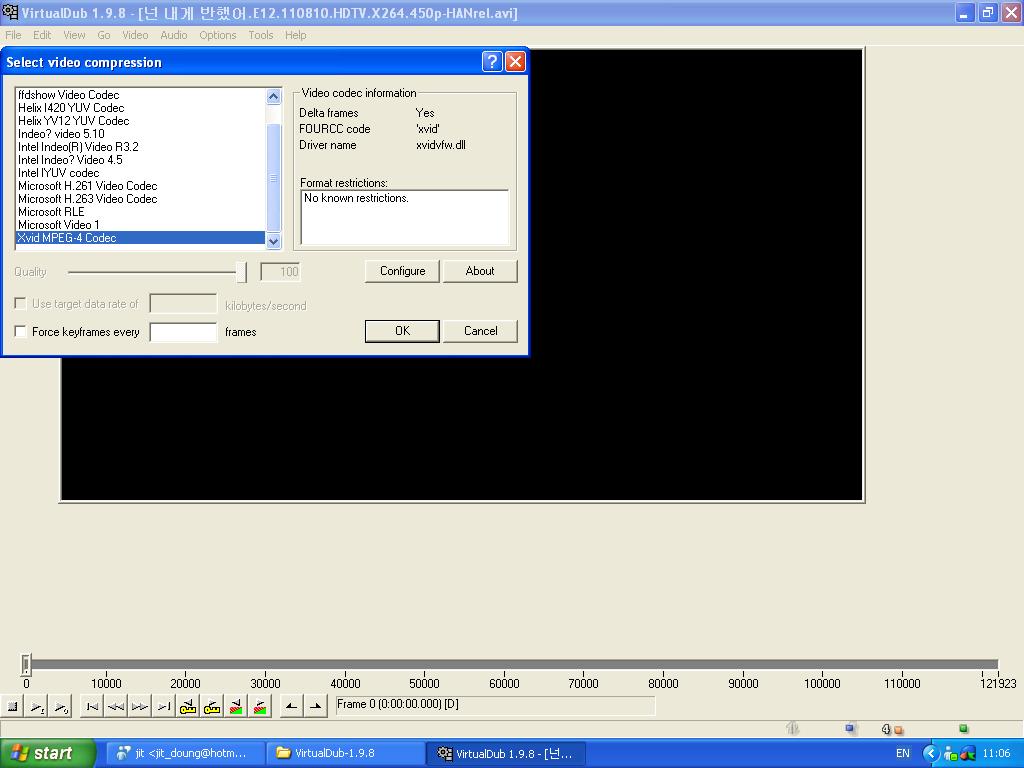
Task: Select Microsoft RLE codec
Action: [x=140, y=212]
